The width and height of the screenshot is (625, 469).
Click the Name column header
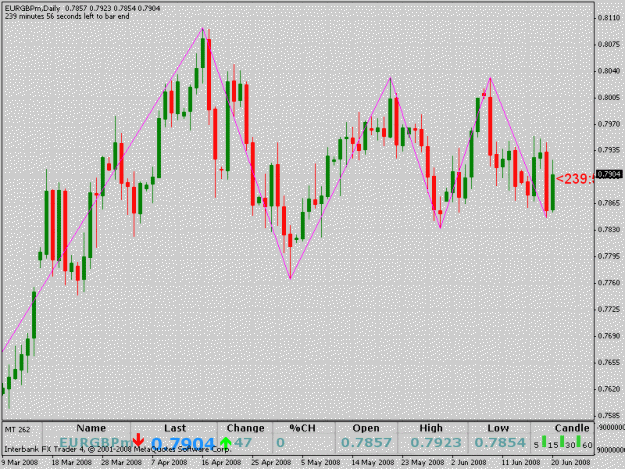[91, 428]
